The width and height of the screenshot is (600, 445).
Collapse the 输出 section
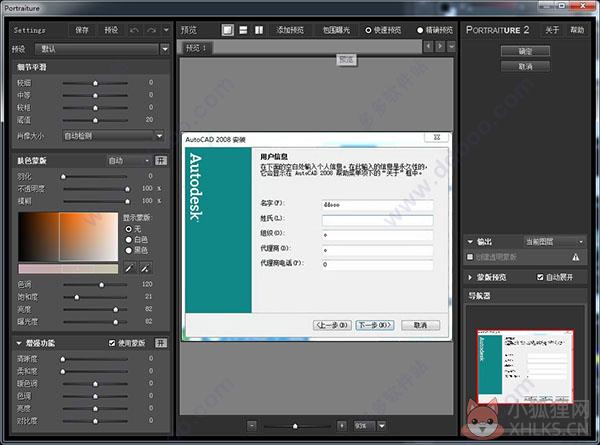470,242
